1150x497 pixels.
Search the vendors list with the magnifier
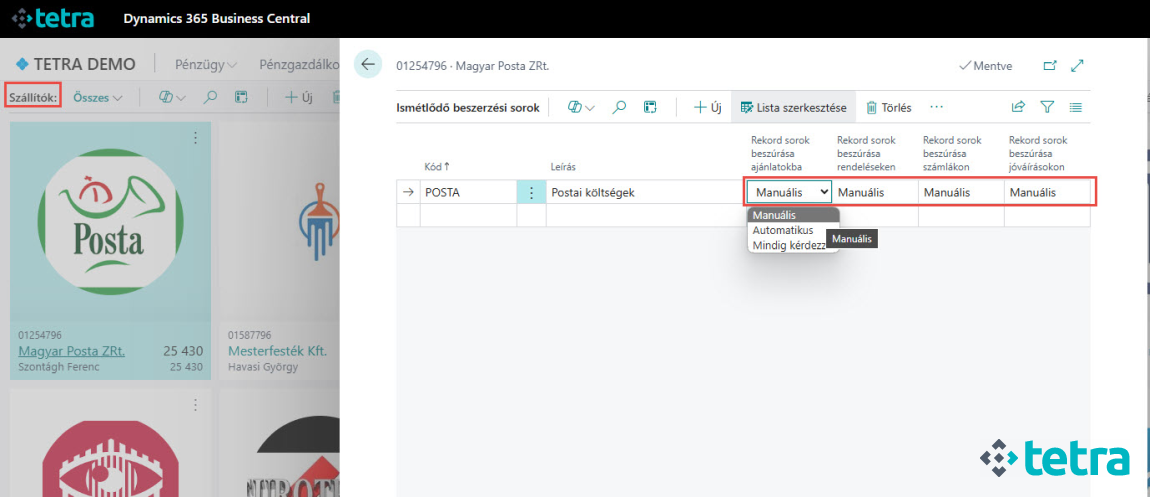pos(210,97)
